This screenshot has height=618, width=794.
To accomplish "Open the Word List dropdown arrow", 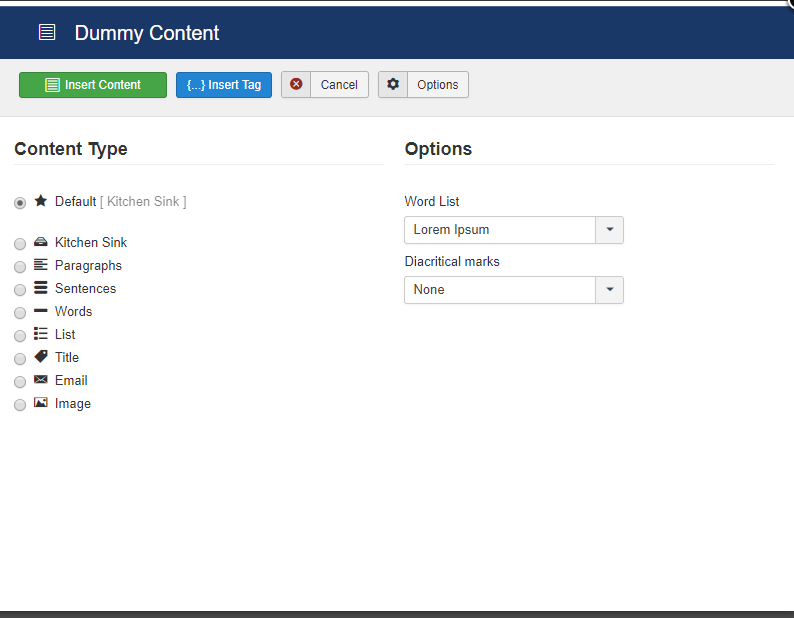I will pos(610,230).
